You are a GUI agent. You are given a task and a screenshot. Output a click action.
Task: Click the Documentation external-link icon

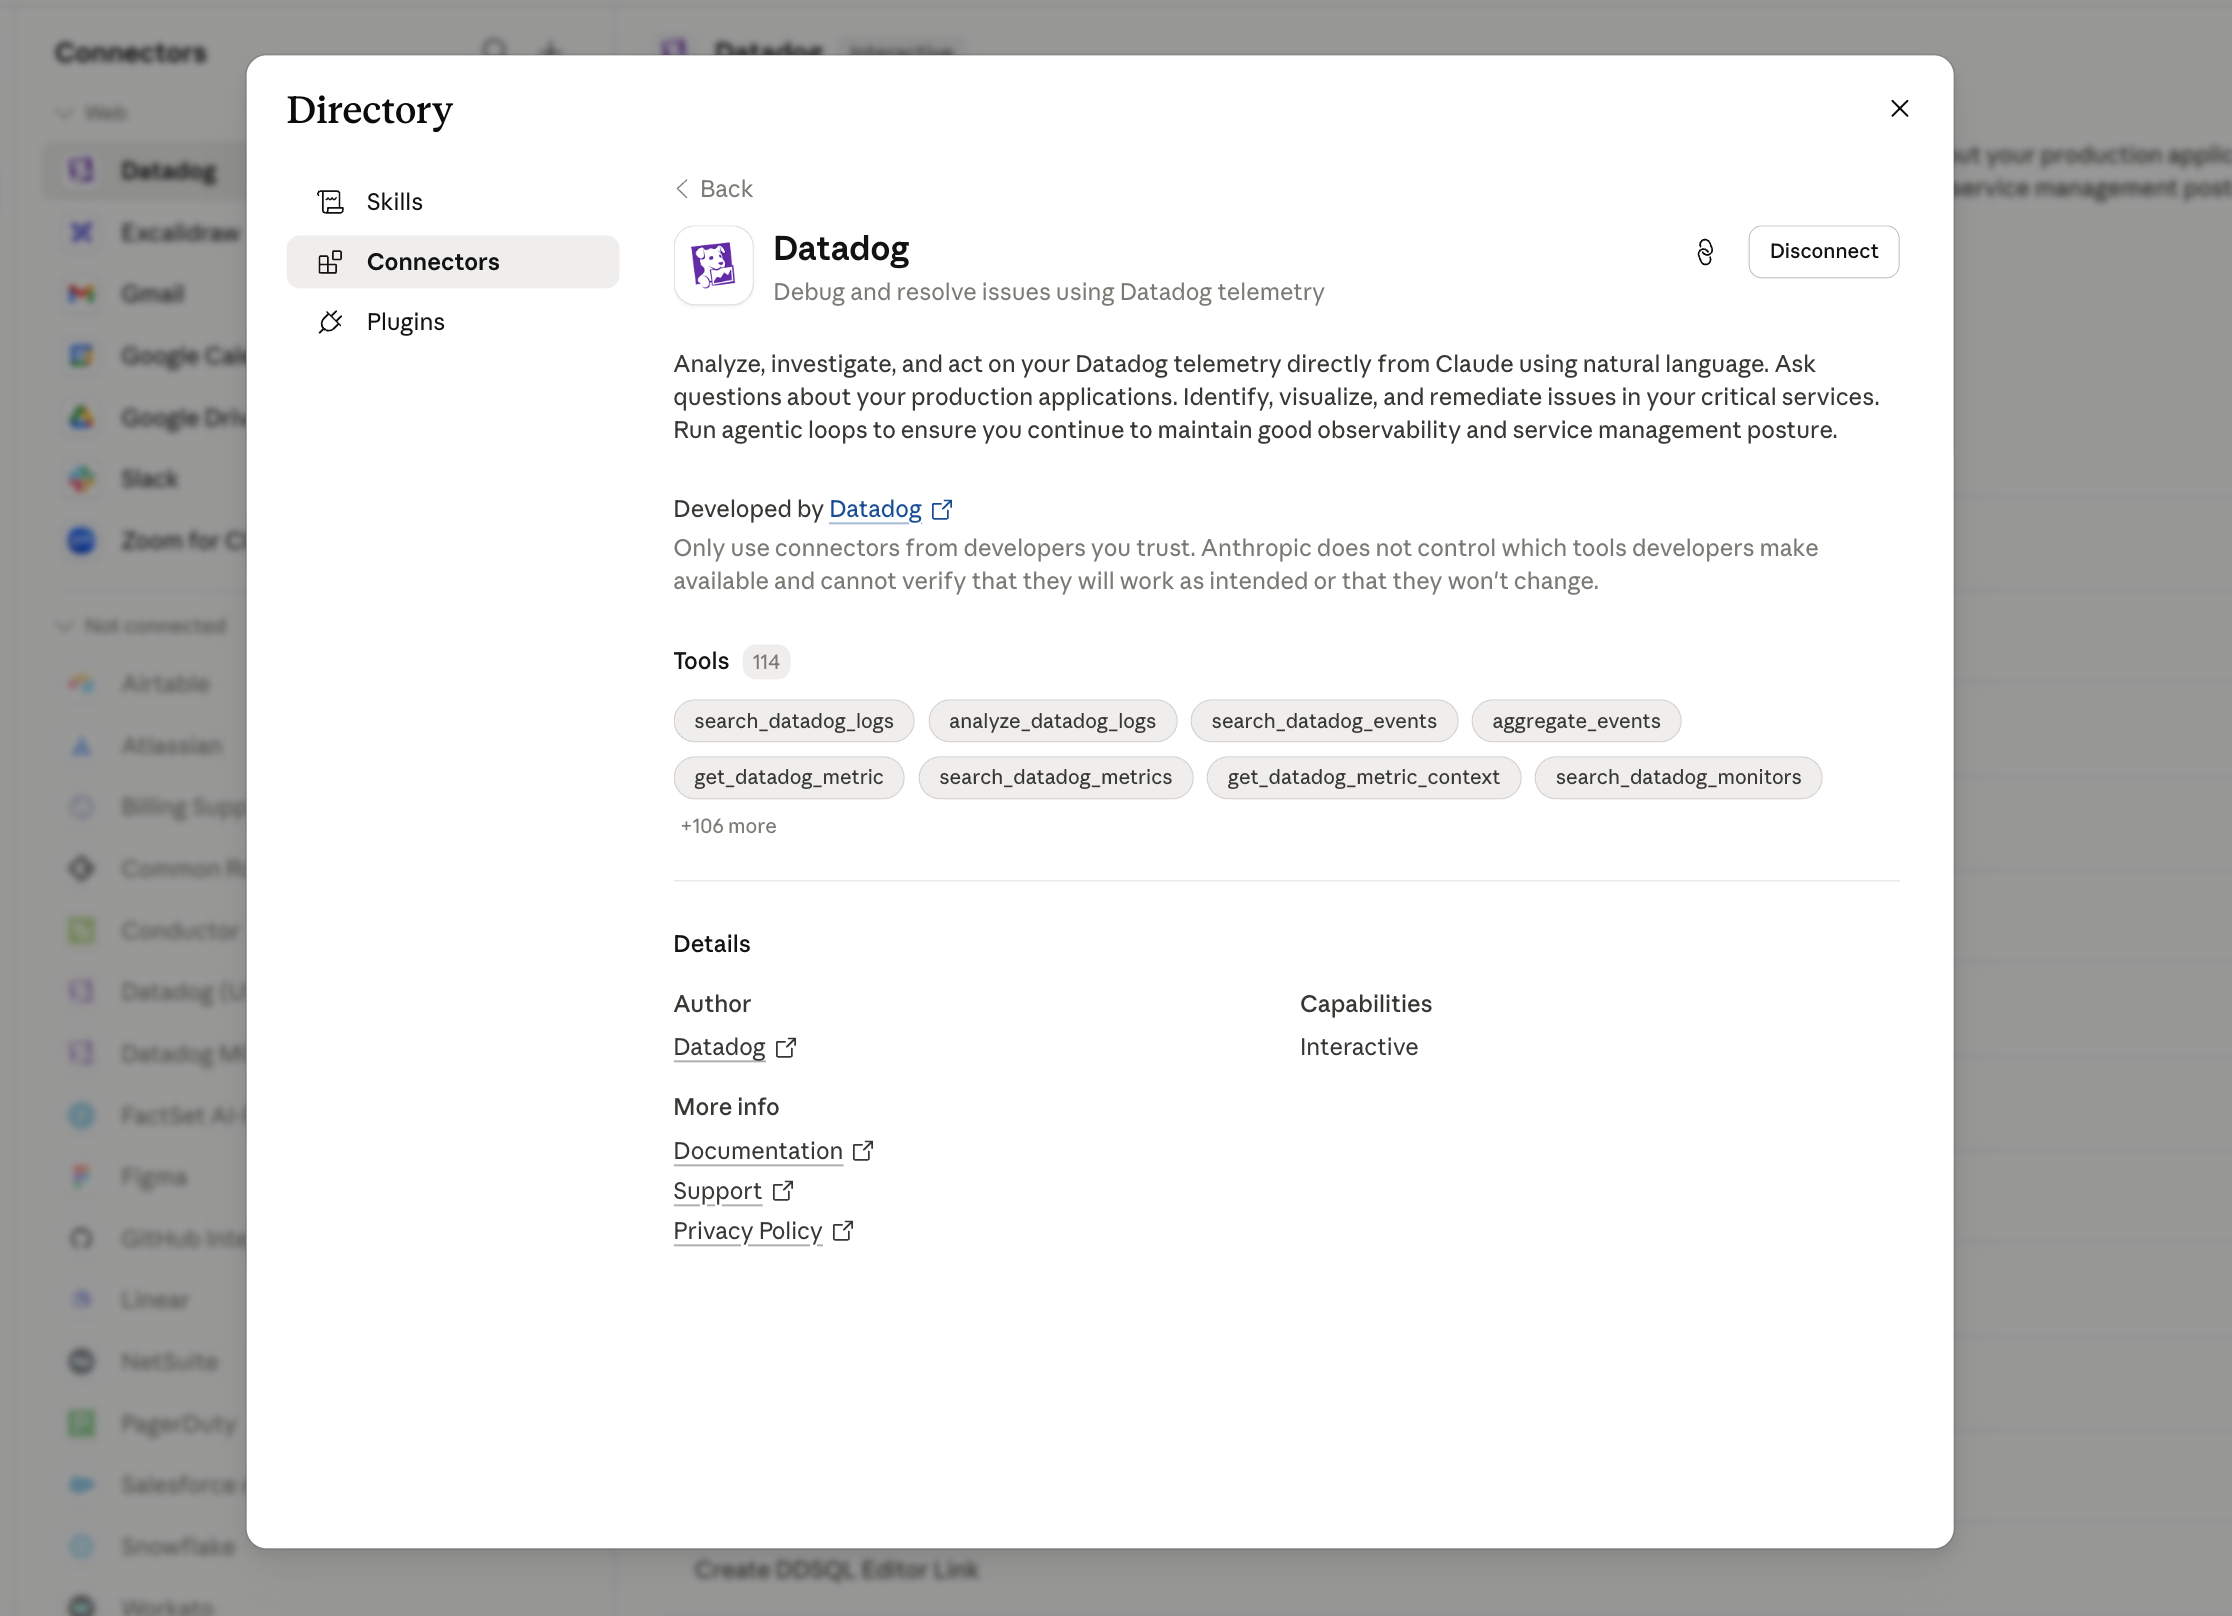tap(863, 1151)
